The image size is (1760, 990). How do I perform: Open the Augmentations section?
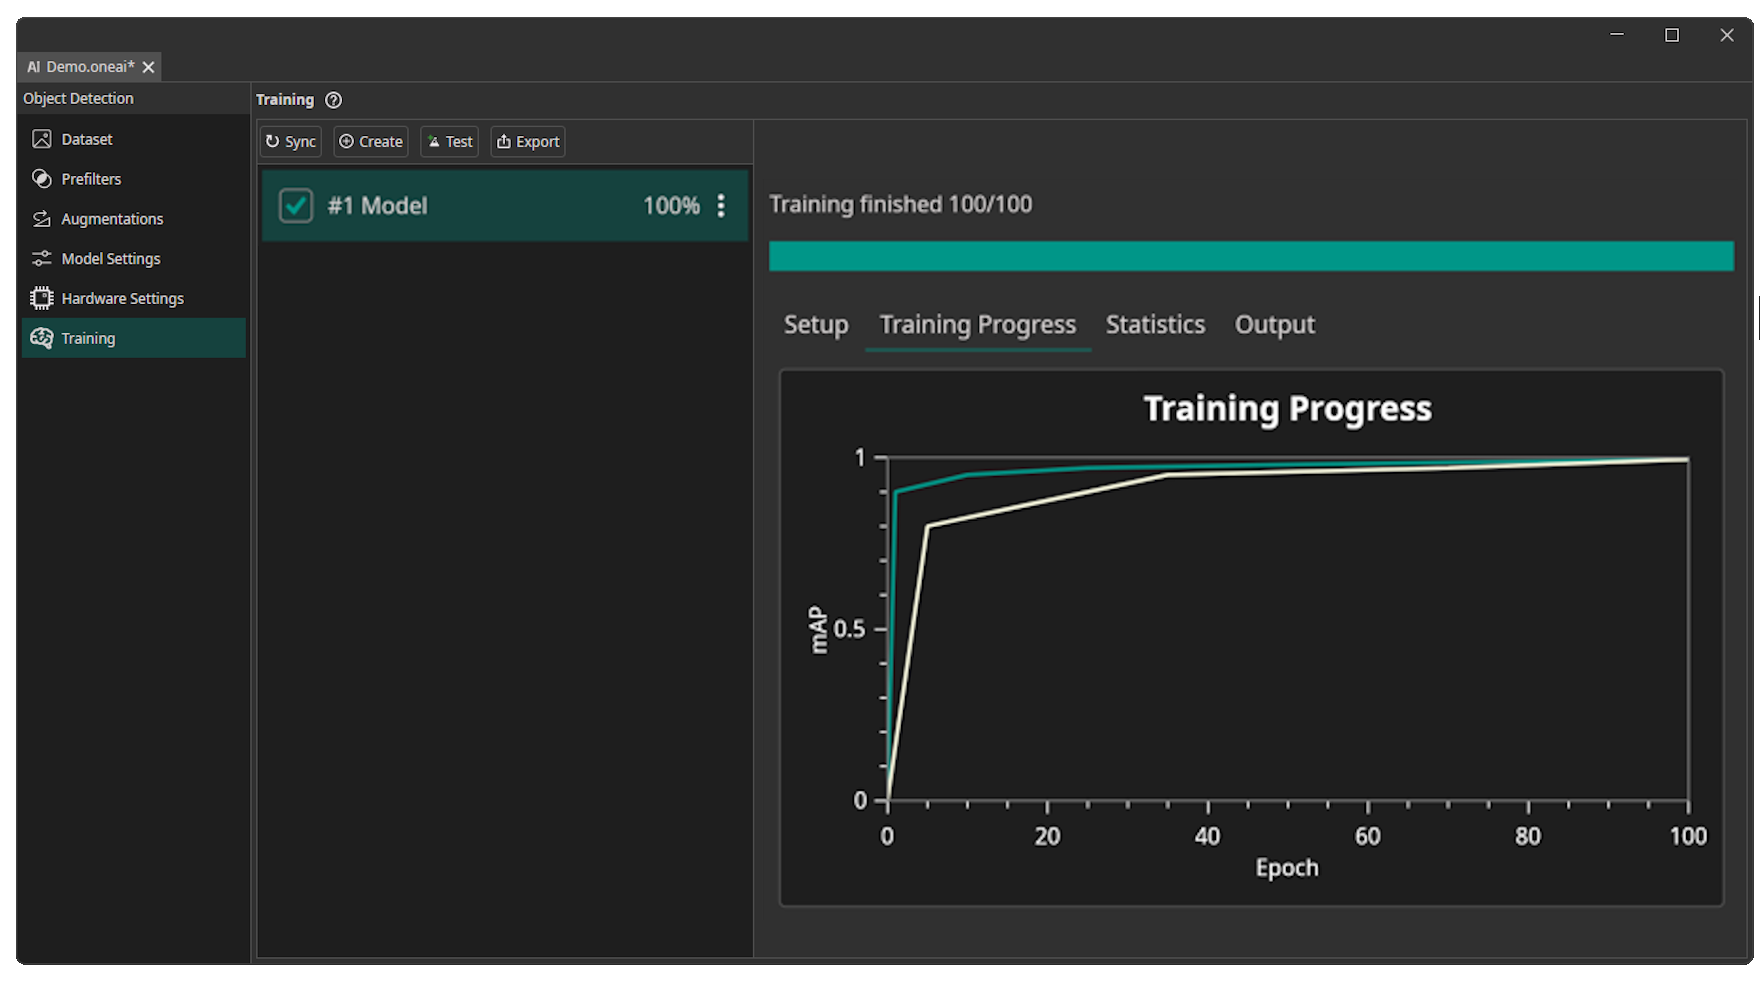coord(133,219)
